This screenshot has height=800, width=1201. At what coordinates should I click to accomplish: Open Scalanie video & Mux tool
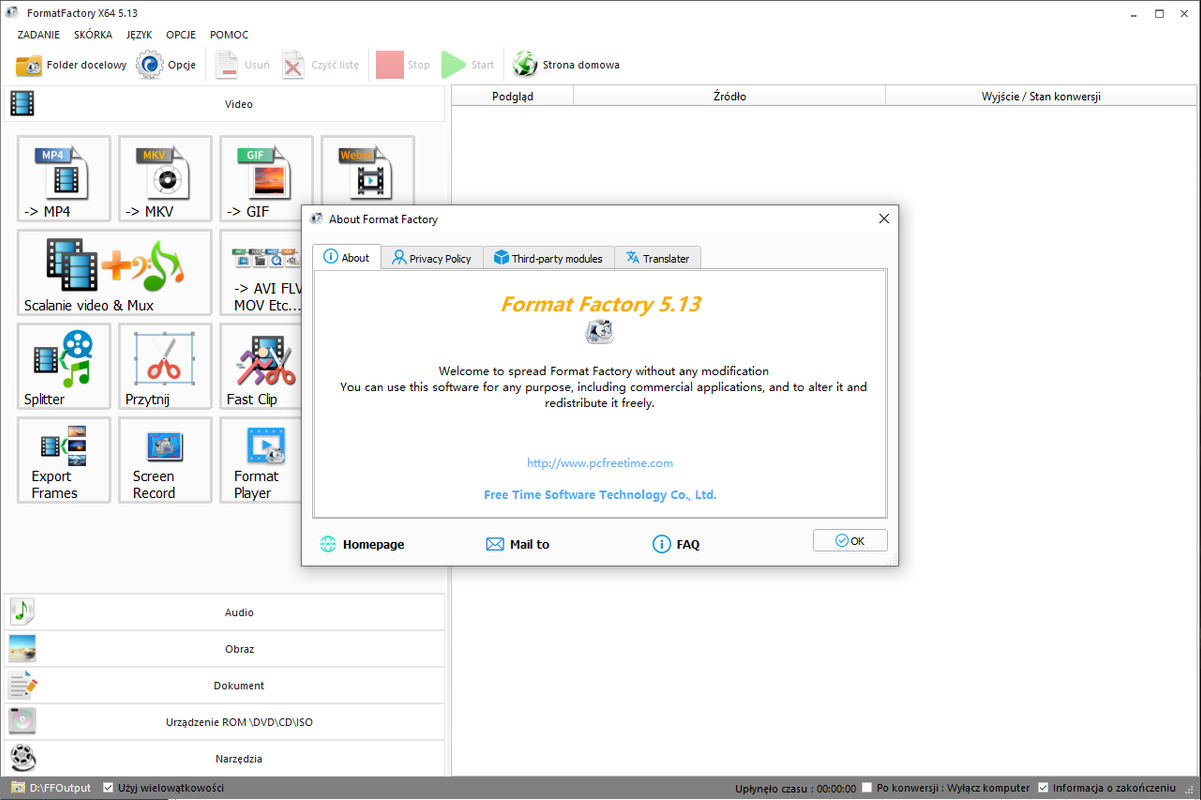click(x=115, y=272)
